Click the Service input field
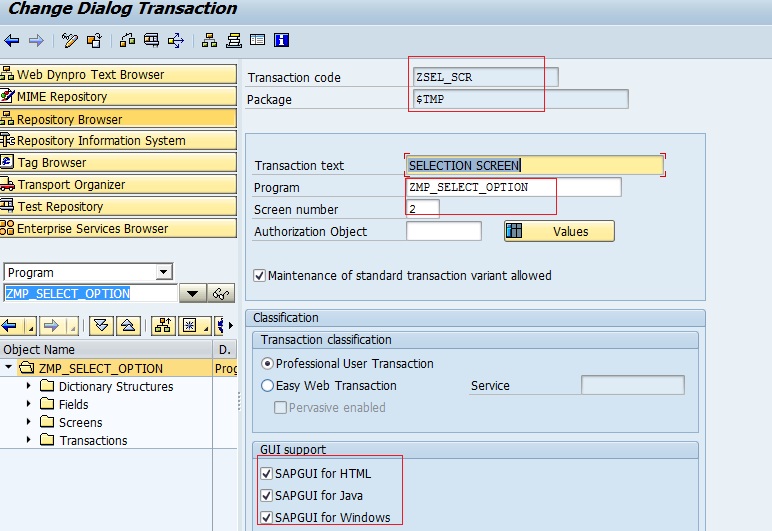The height and width of the screenshot is (531, 772). point(633,385)
